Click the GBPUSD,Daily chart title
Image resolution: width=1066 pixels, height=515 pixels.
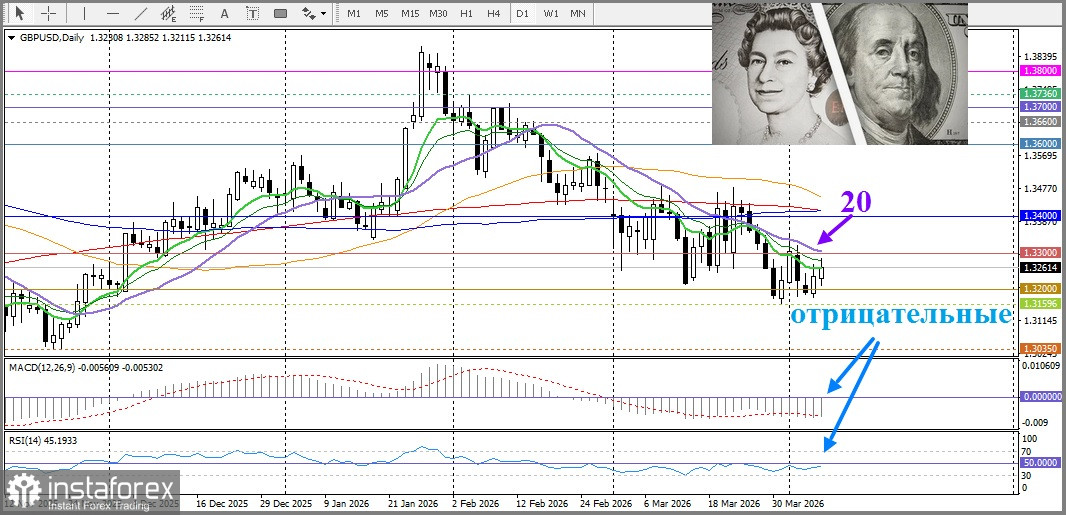[50, 38]
